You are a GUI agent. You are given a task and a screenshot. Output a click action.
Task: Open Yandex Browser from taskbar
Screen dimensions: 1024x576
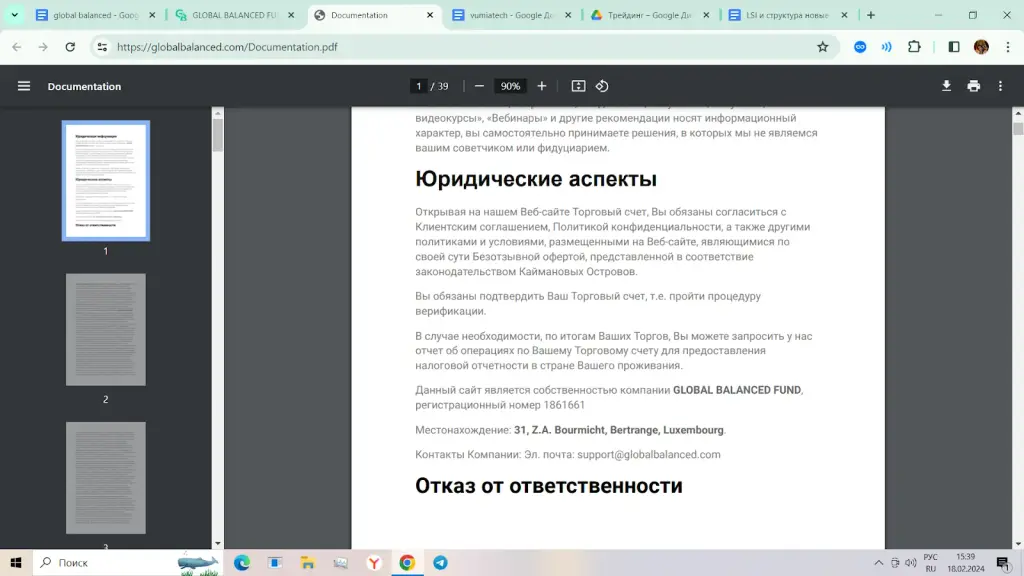click(374, 562)
